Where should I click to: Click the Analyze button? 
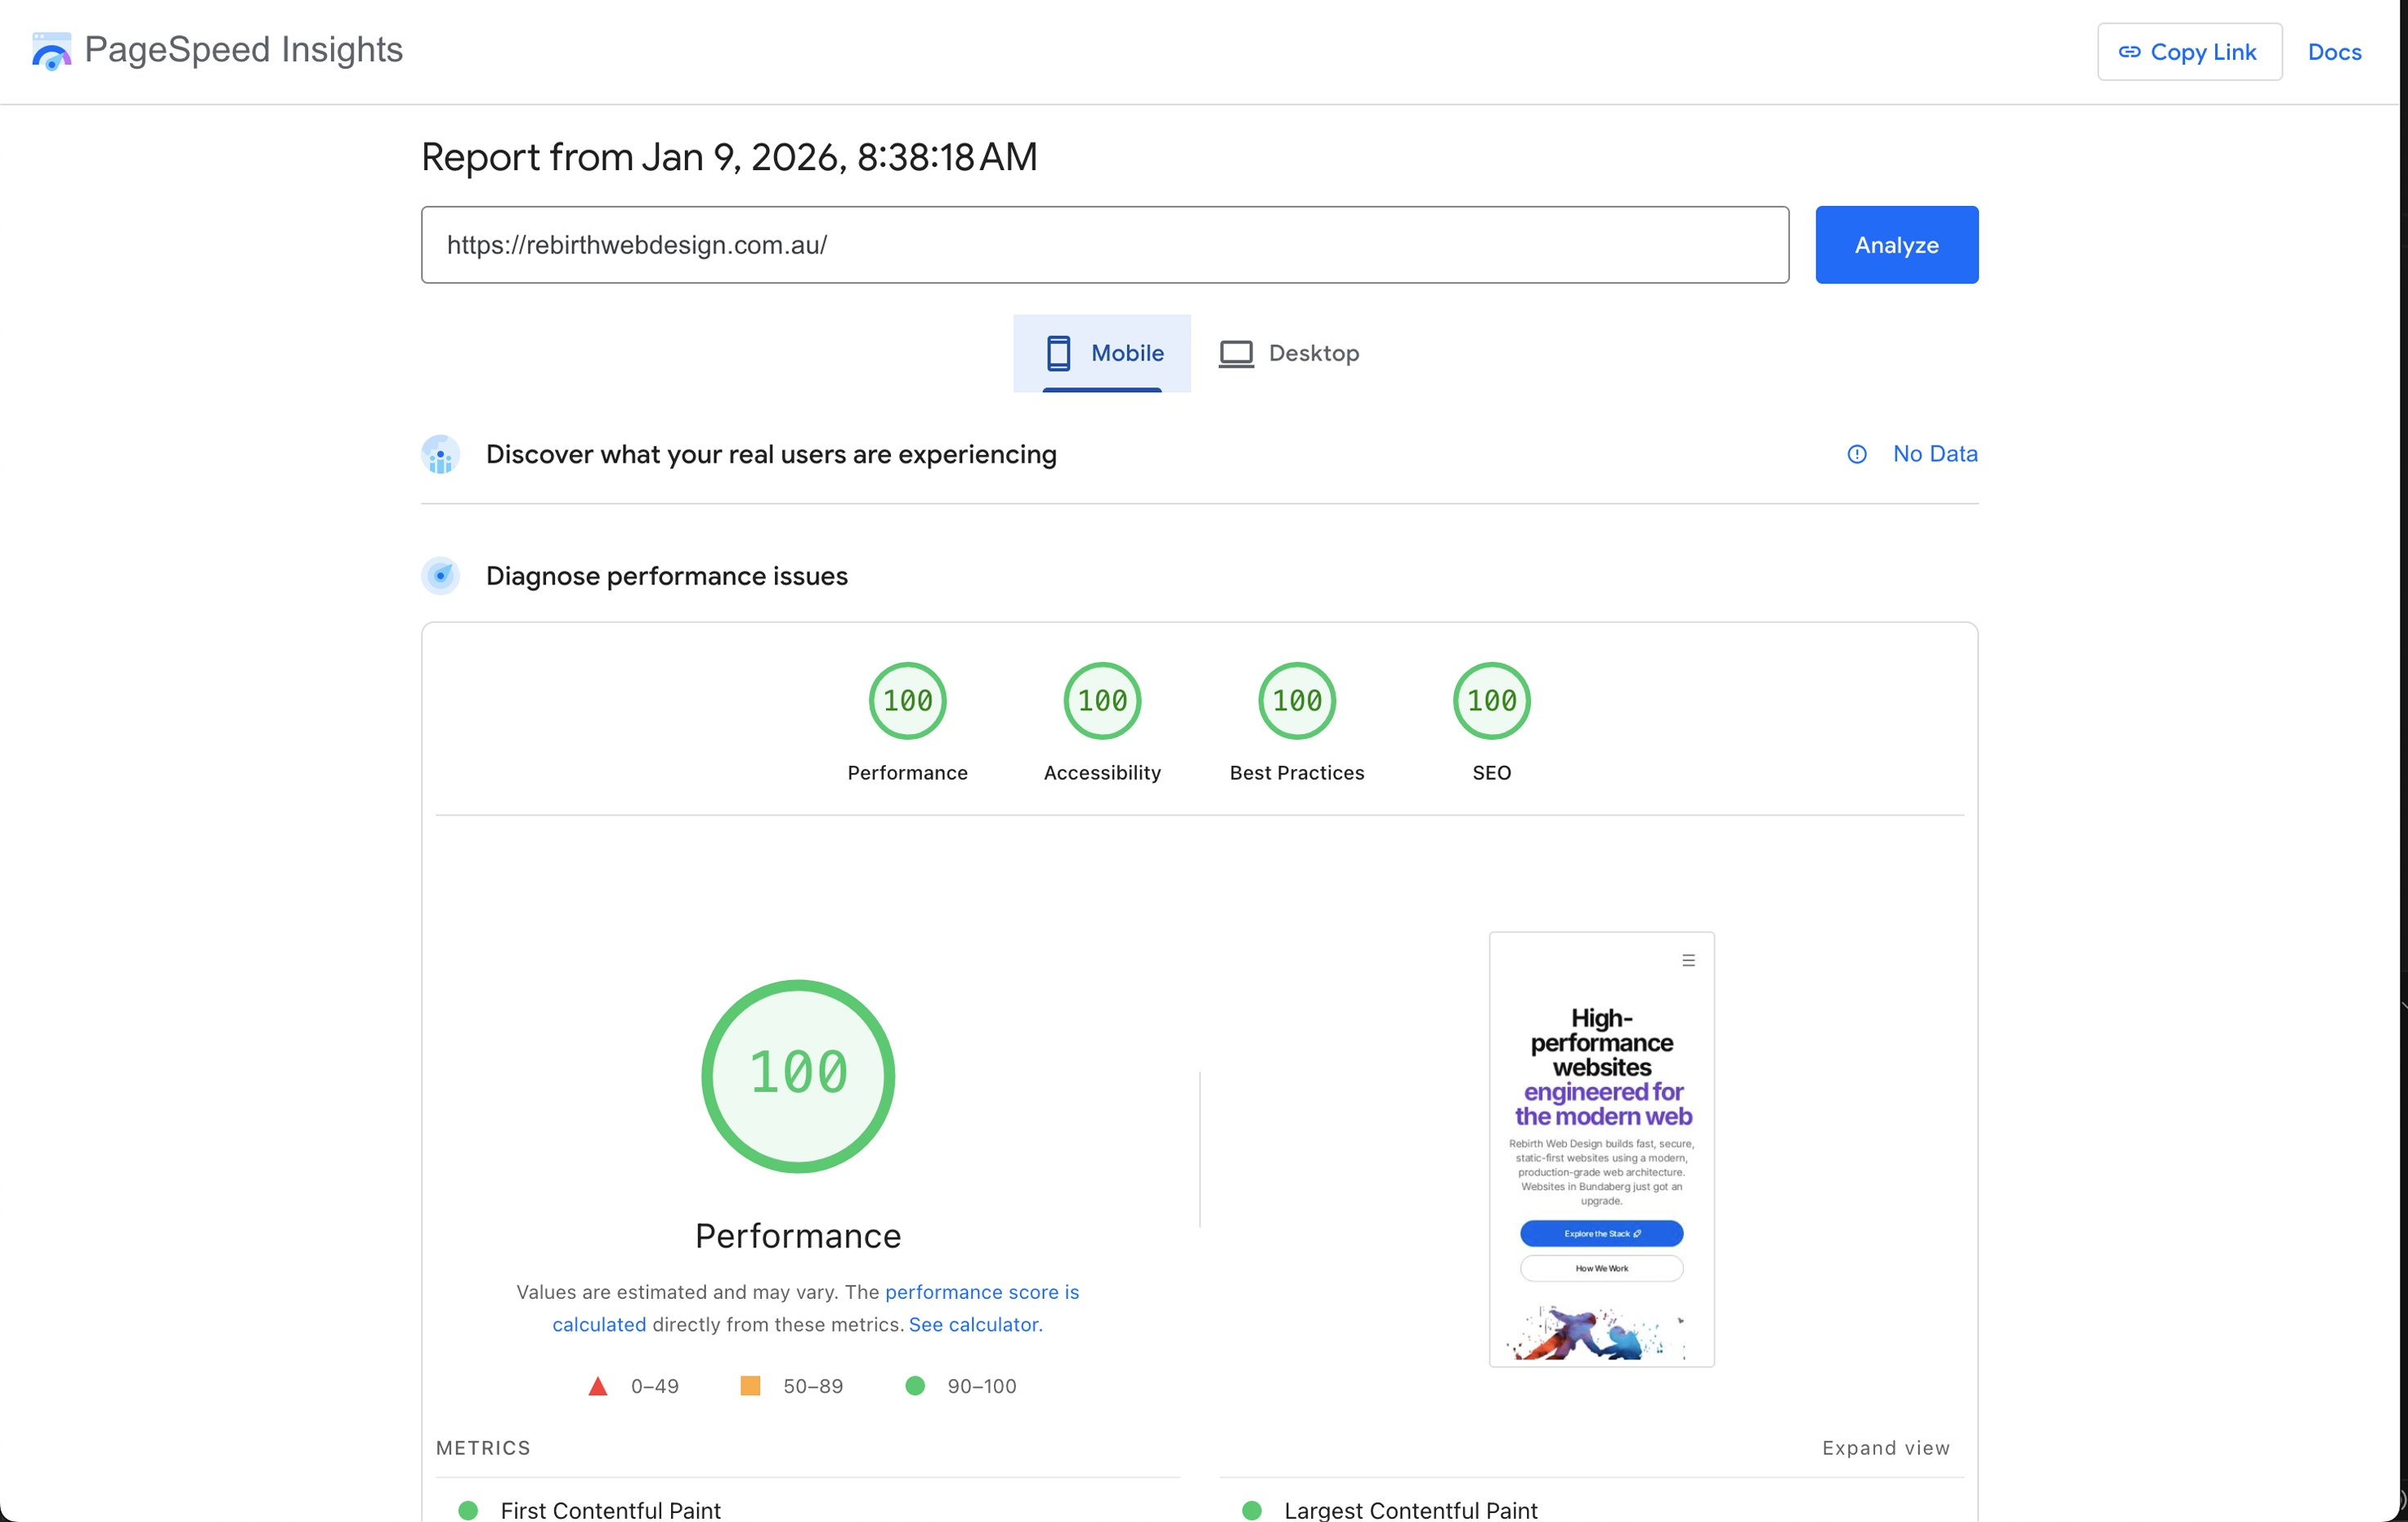point(1896,244)
